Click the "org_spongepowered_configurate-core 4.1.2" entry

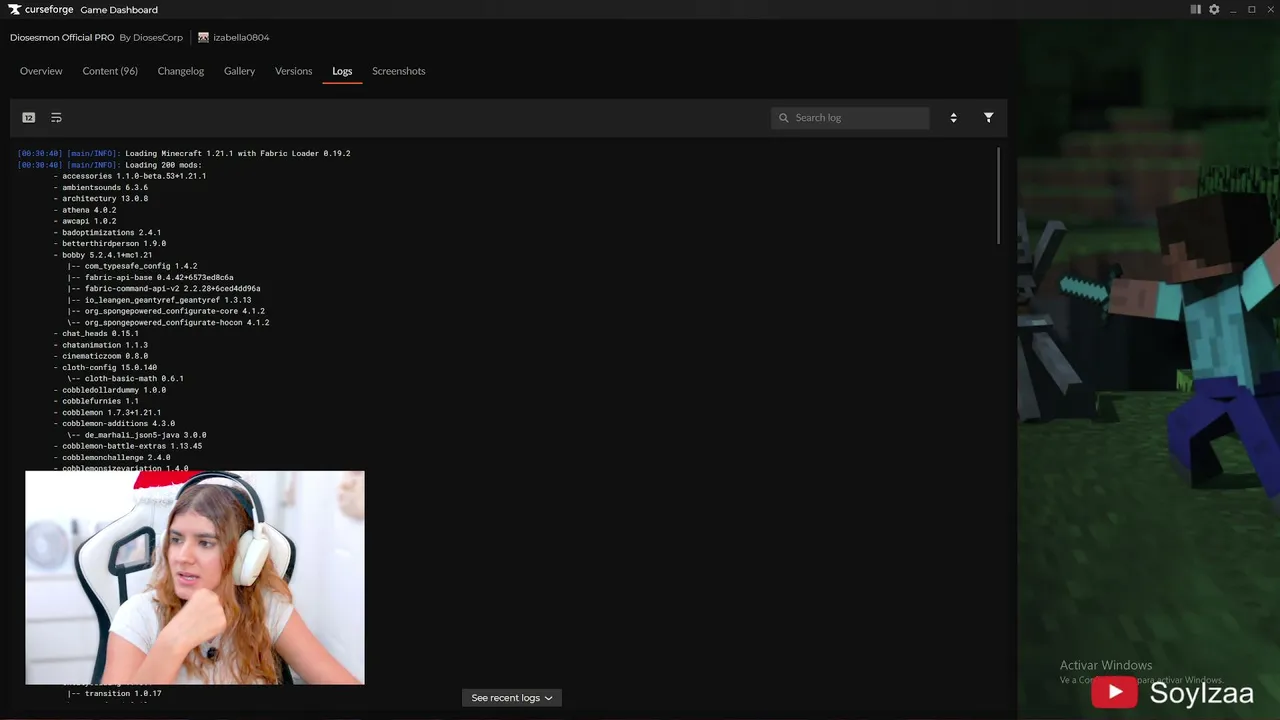[x=175, y=311]
